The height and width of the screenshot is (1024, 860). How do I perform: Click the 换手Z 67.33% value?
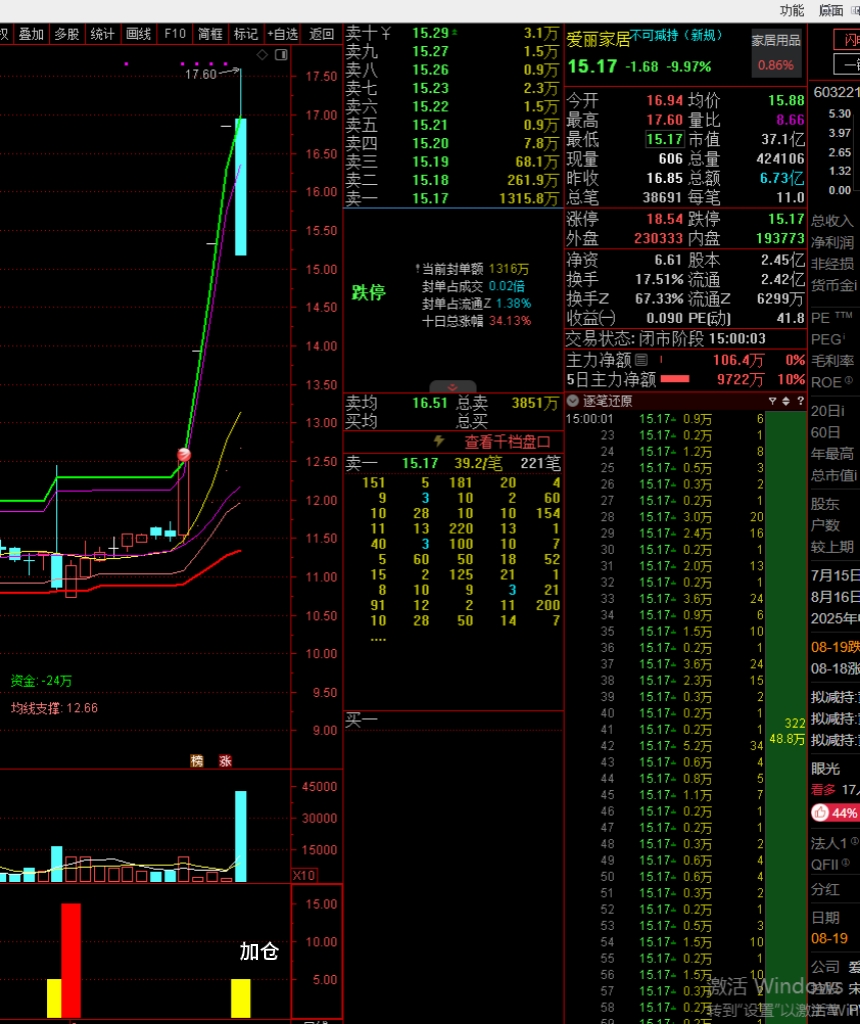[x=659, y=299]
